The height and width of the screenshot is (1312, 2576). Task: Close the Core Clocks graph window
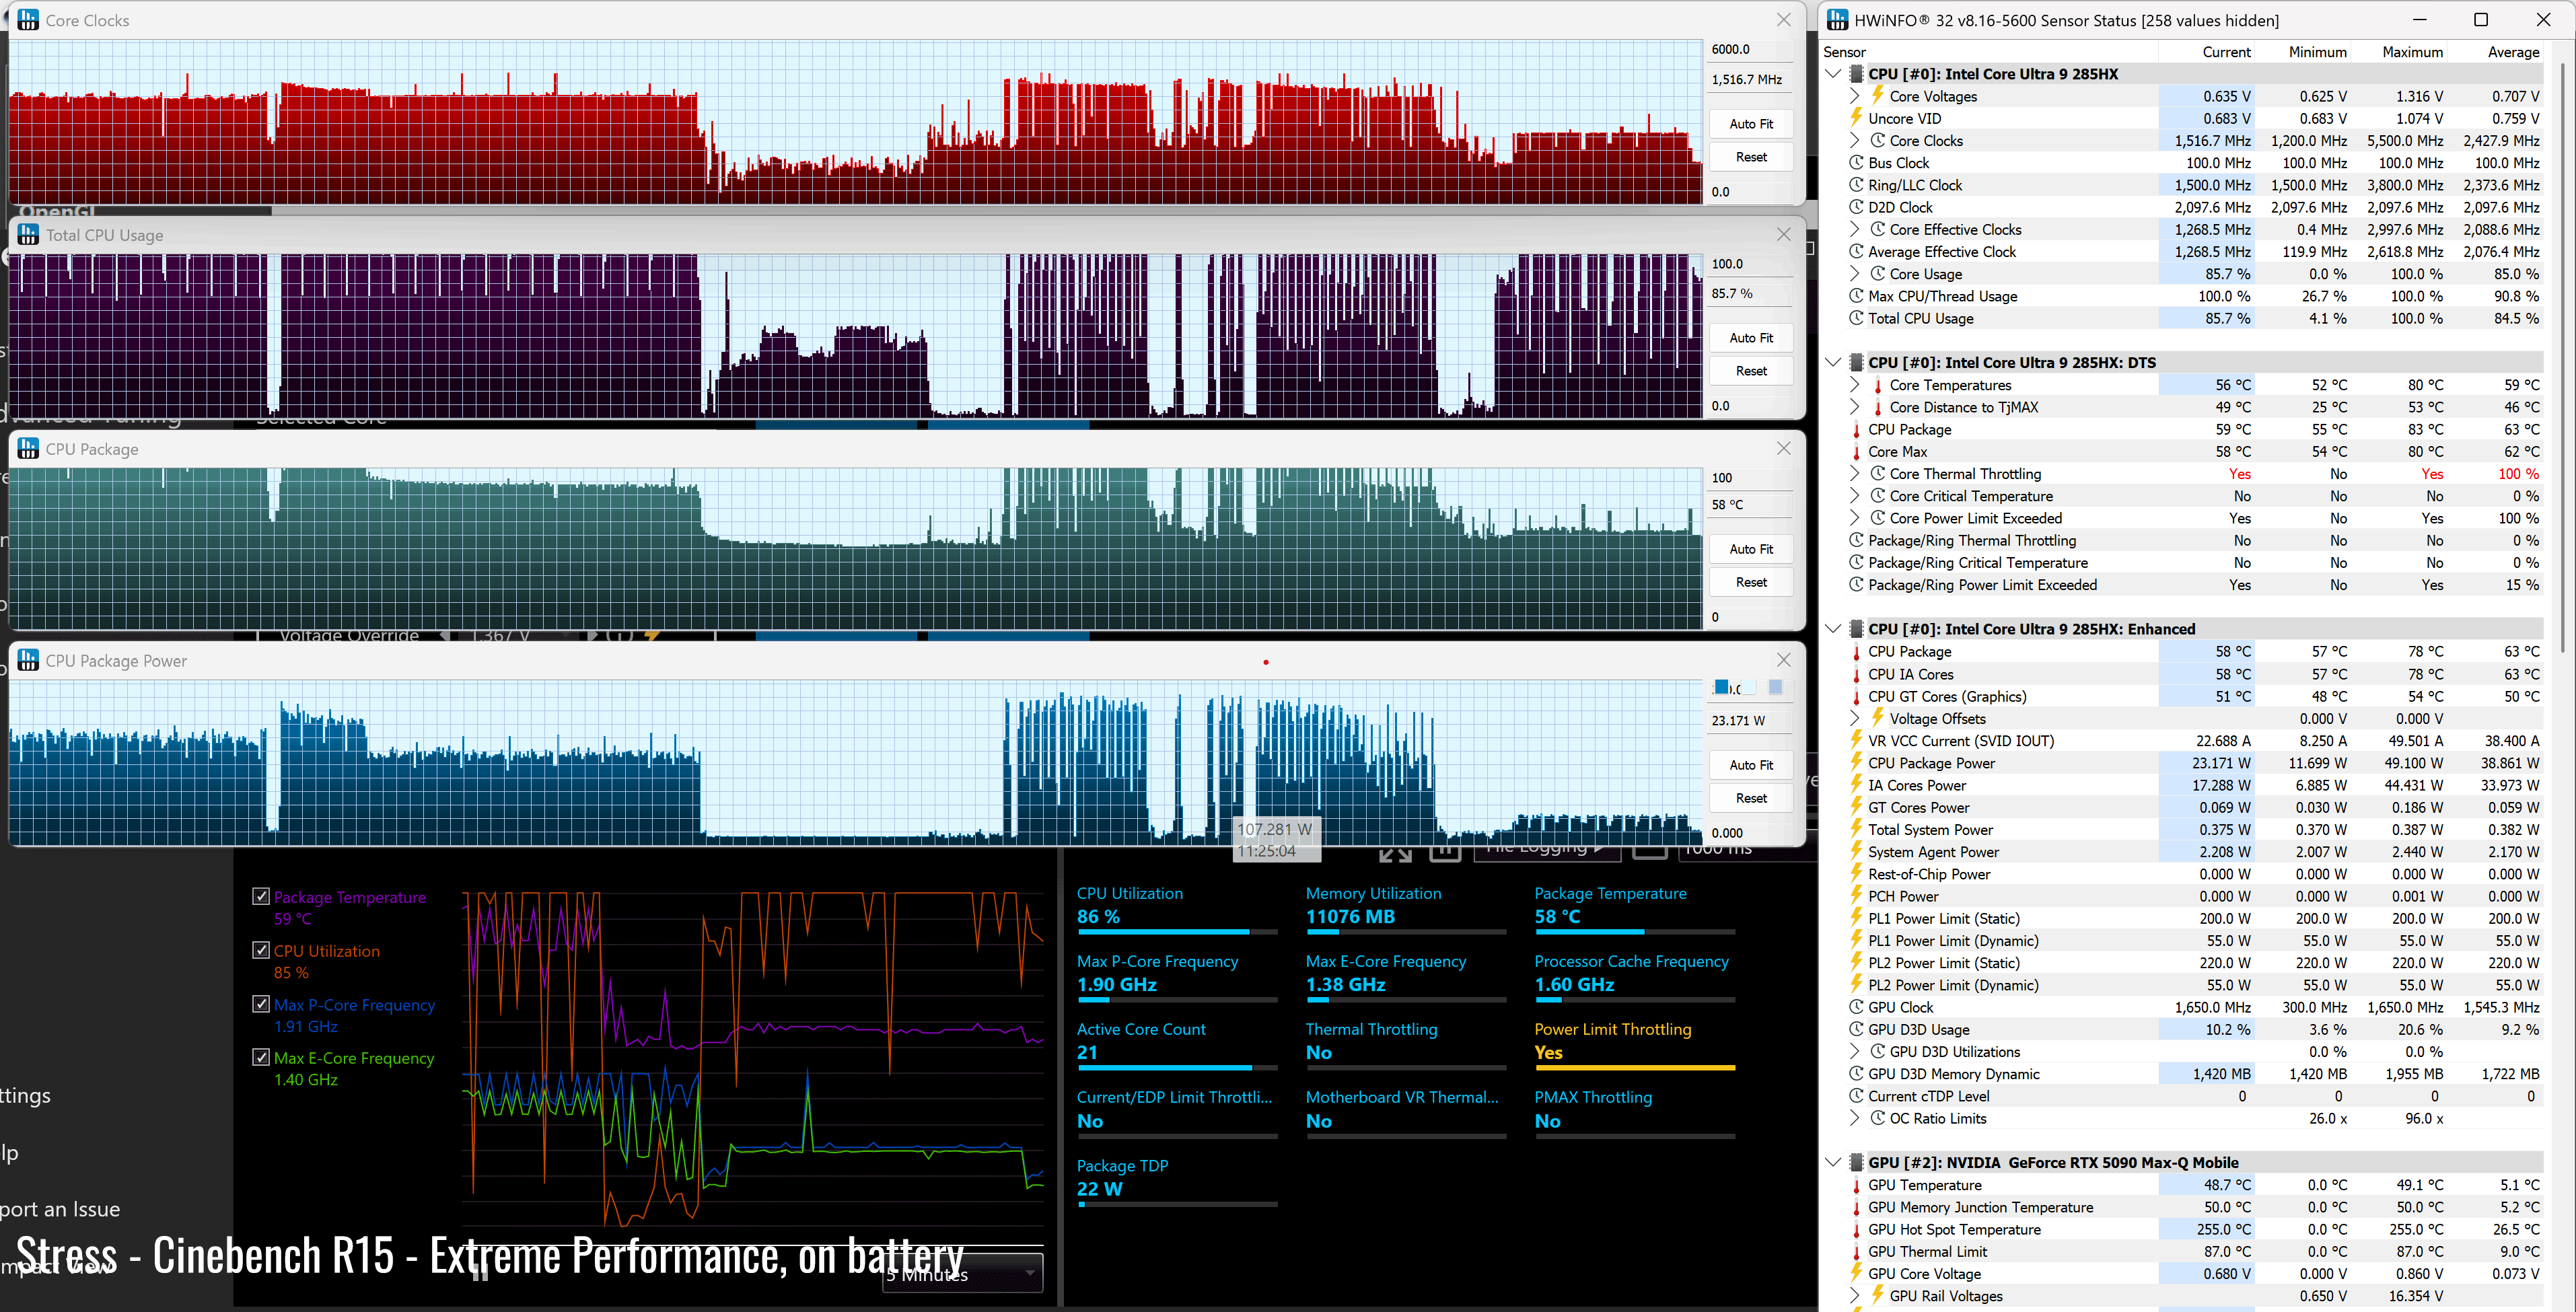click(1783, 20)
